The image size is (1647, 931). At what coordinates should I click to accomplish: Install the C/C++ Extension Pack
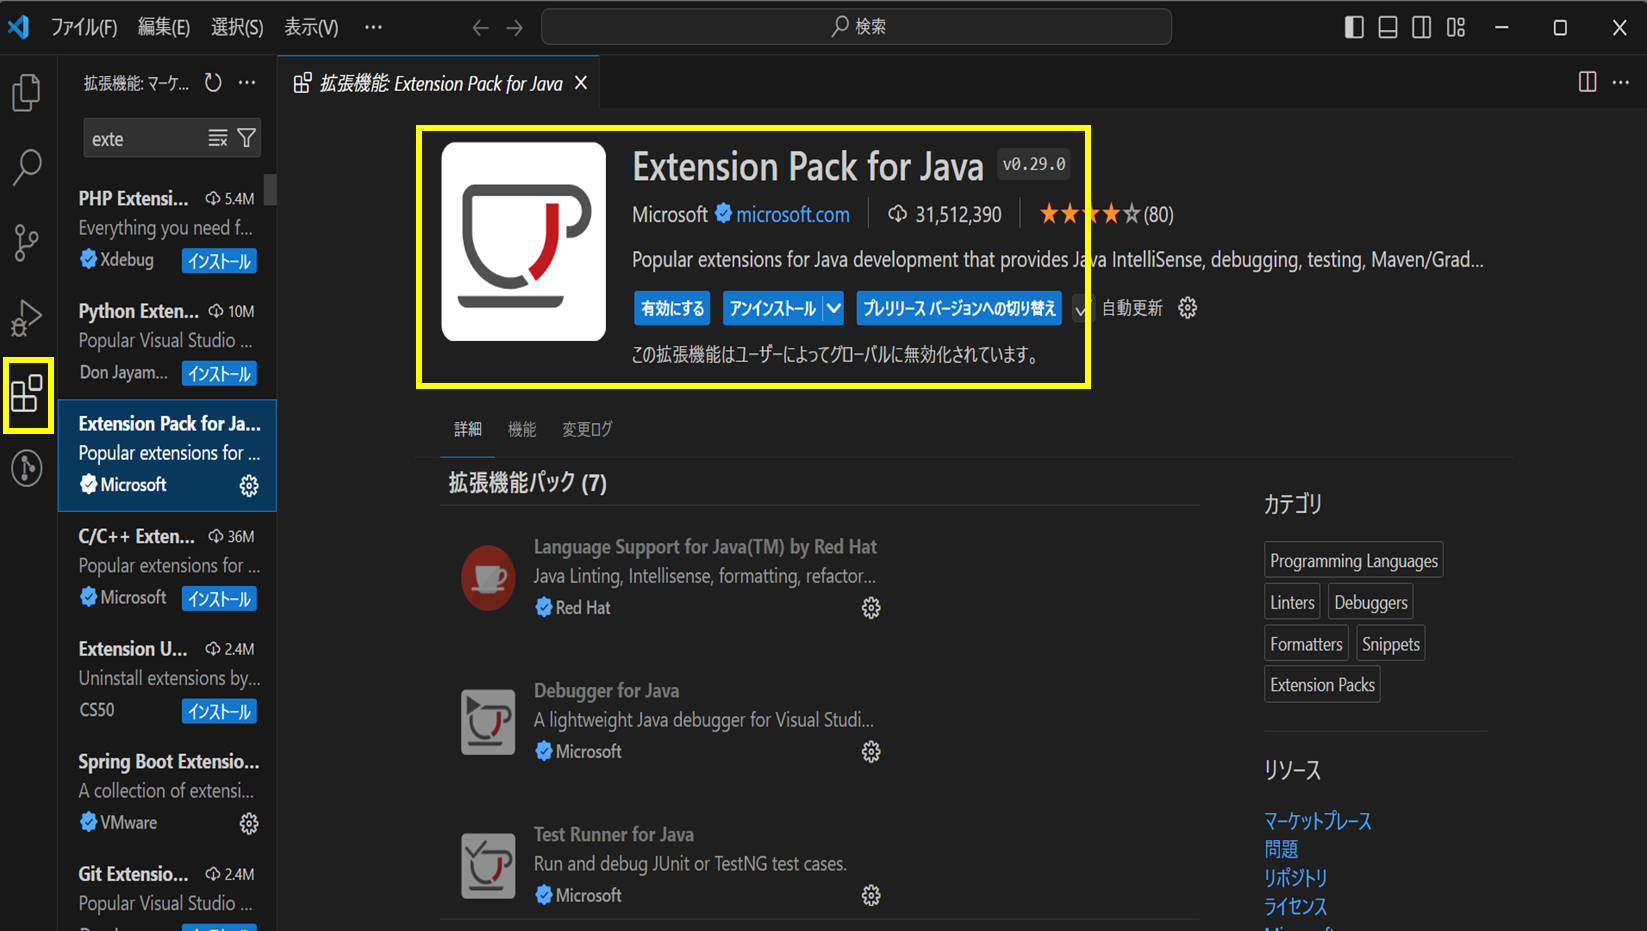click(x=219, y=599)
